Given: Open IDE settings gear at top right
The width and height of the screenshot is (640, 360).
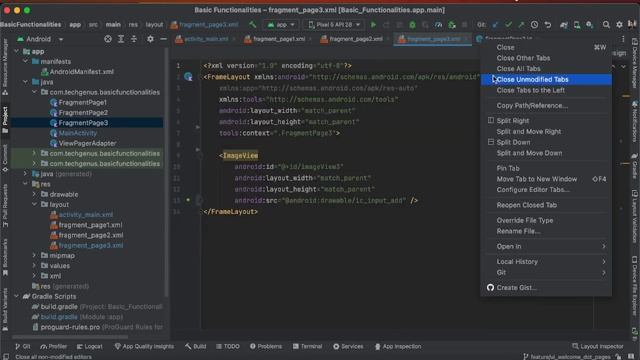Looking at the screenshot, I should (619, 24).
